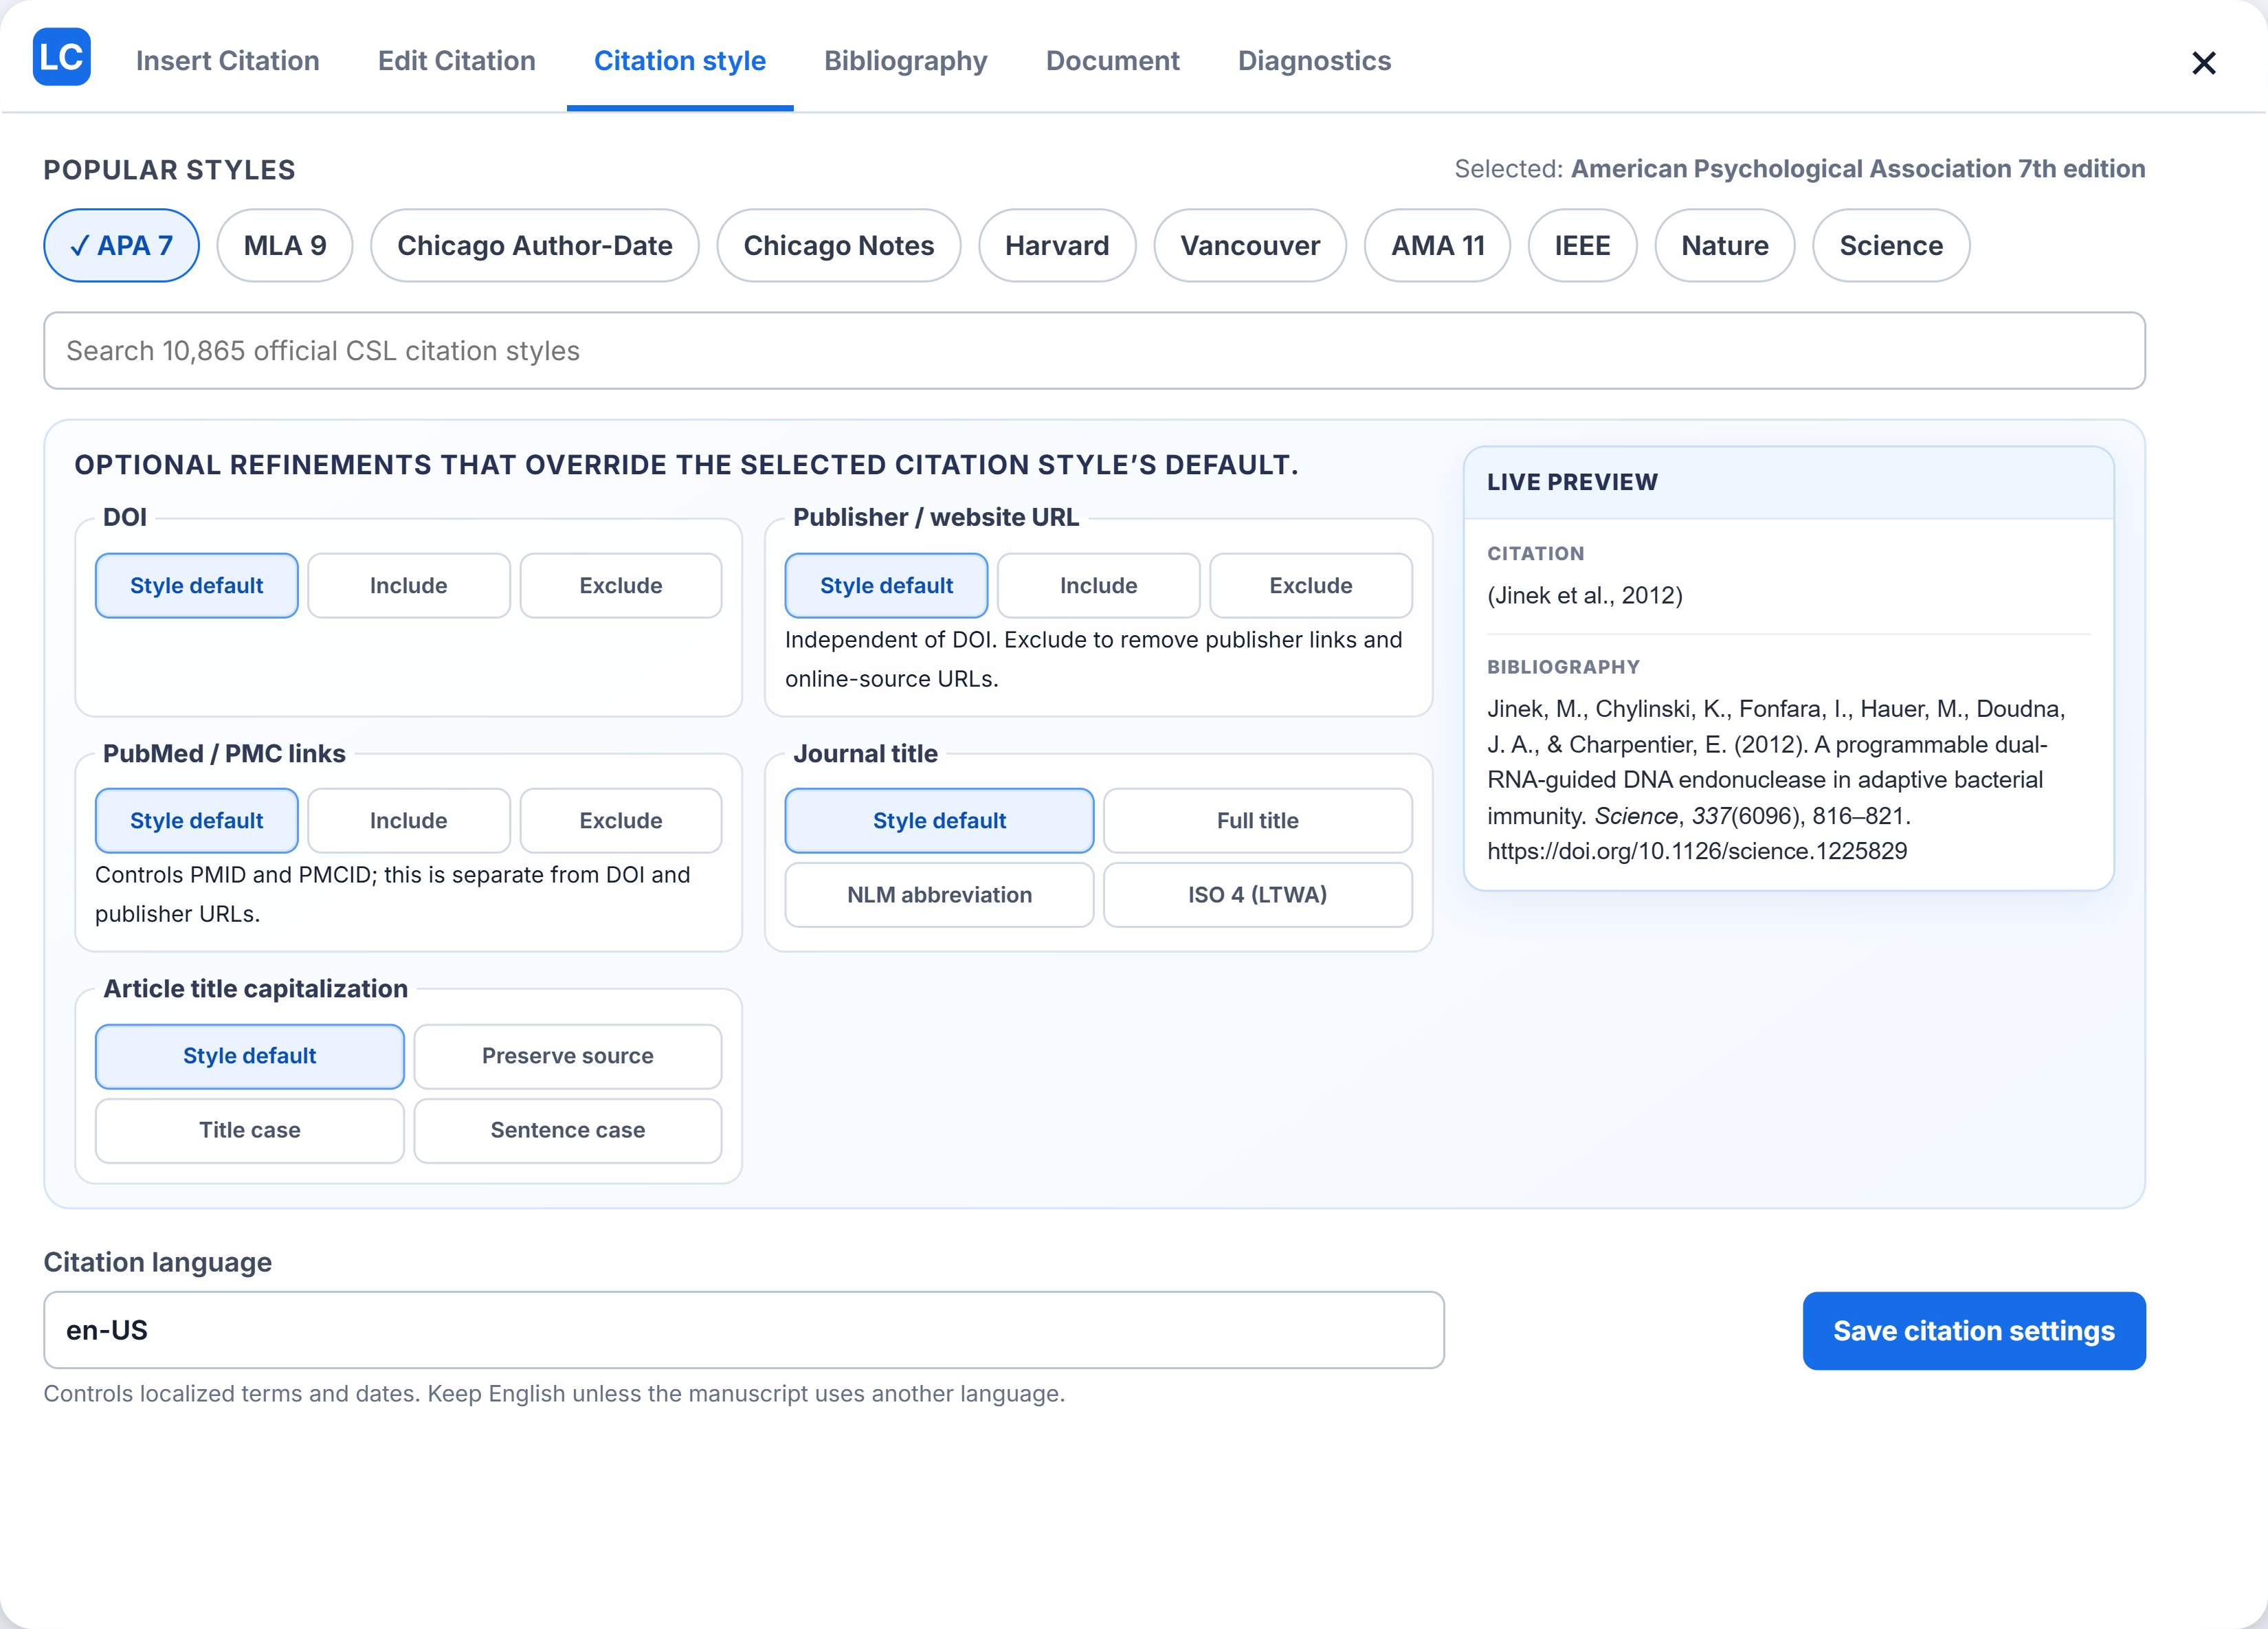Select the APA 7 style chip
Screen dimensions: 2268x1629
pos(121,245)
